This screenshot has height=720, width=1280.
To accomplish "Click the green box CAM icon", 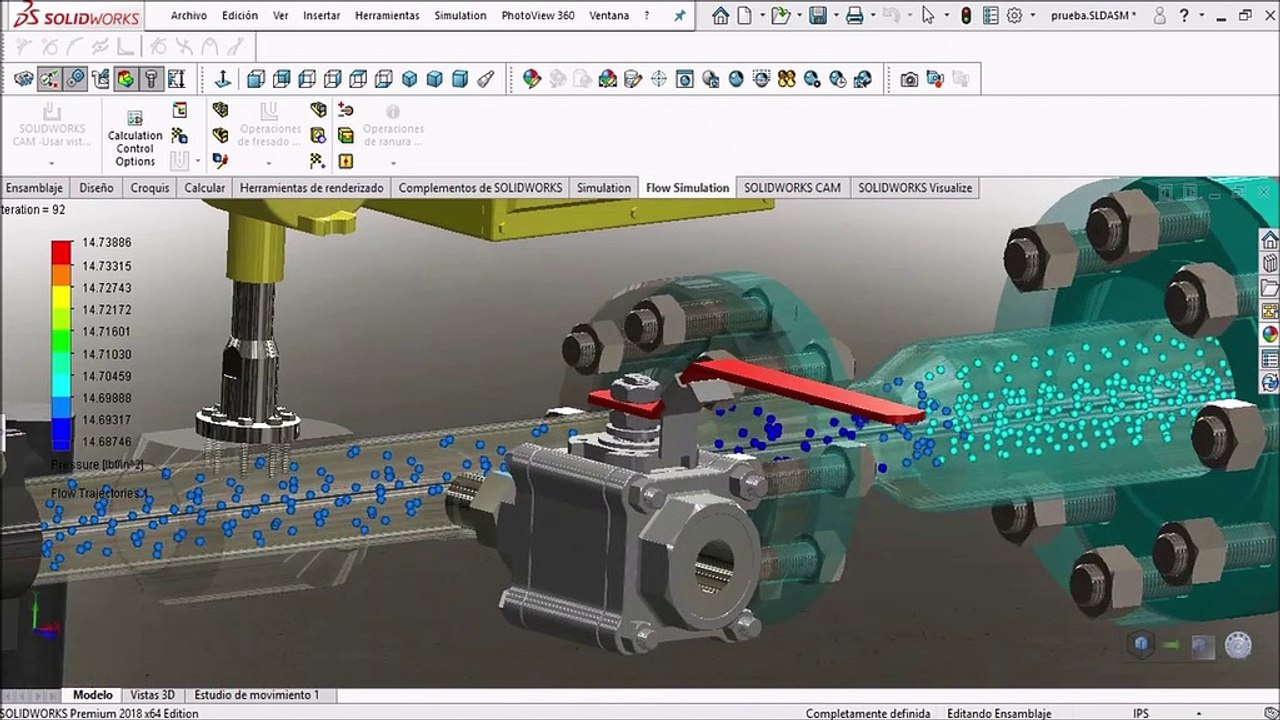I will [346, 135].
